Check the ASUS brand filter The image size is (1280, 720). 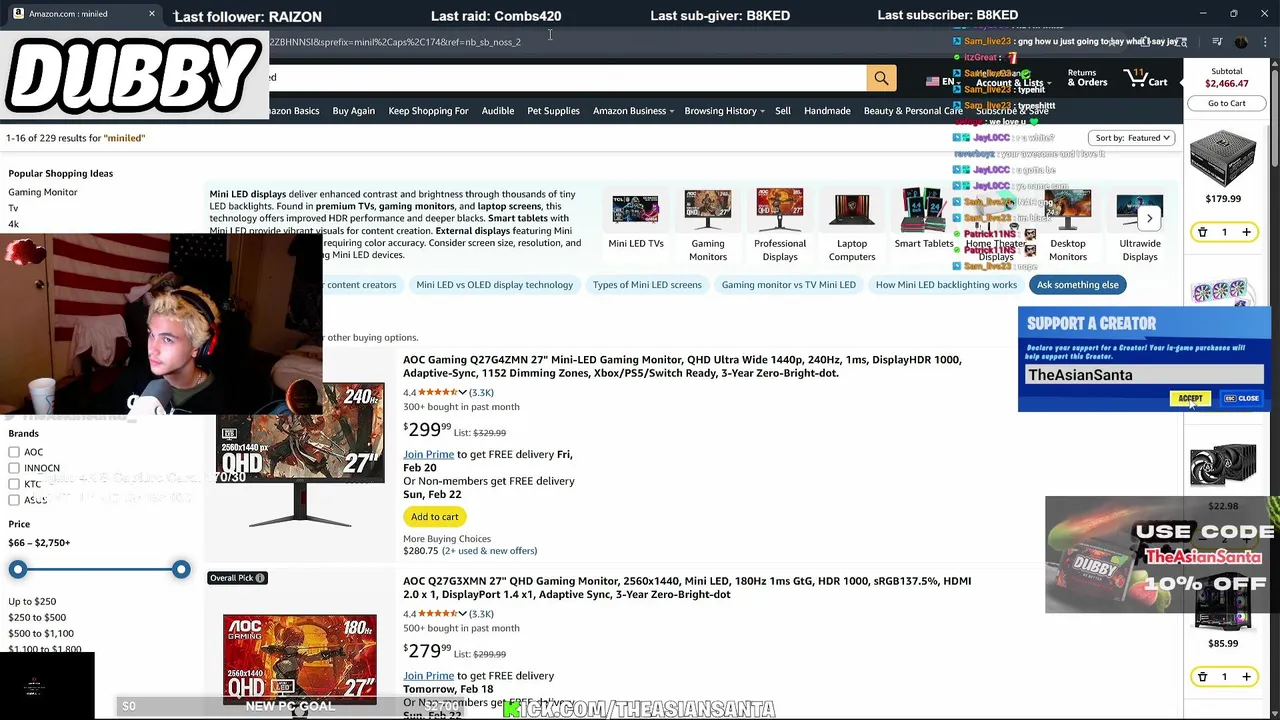tap(14, 500)
